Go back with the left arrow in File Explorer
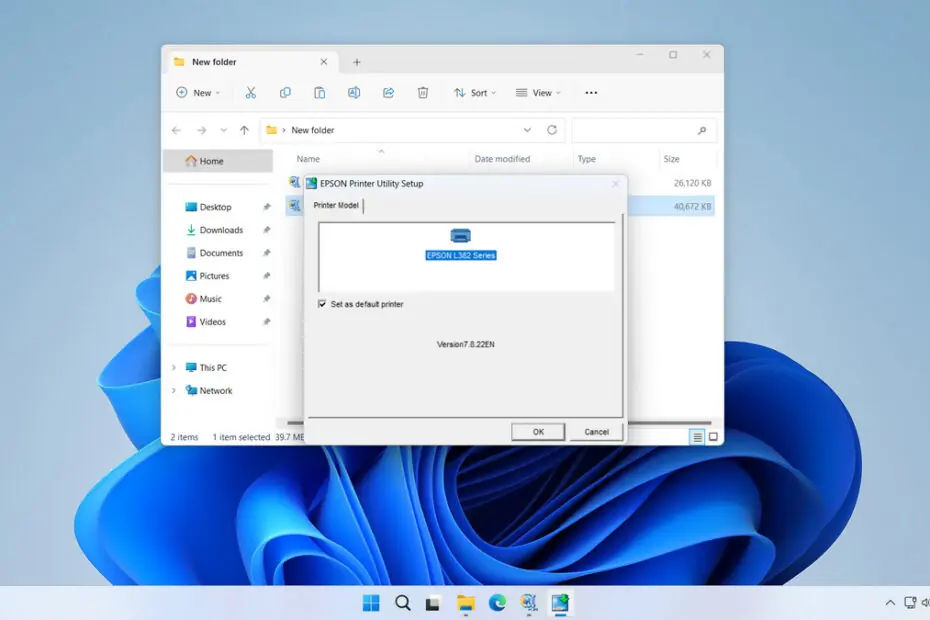930x620 pixels. click(x=176, y=130)
